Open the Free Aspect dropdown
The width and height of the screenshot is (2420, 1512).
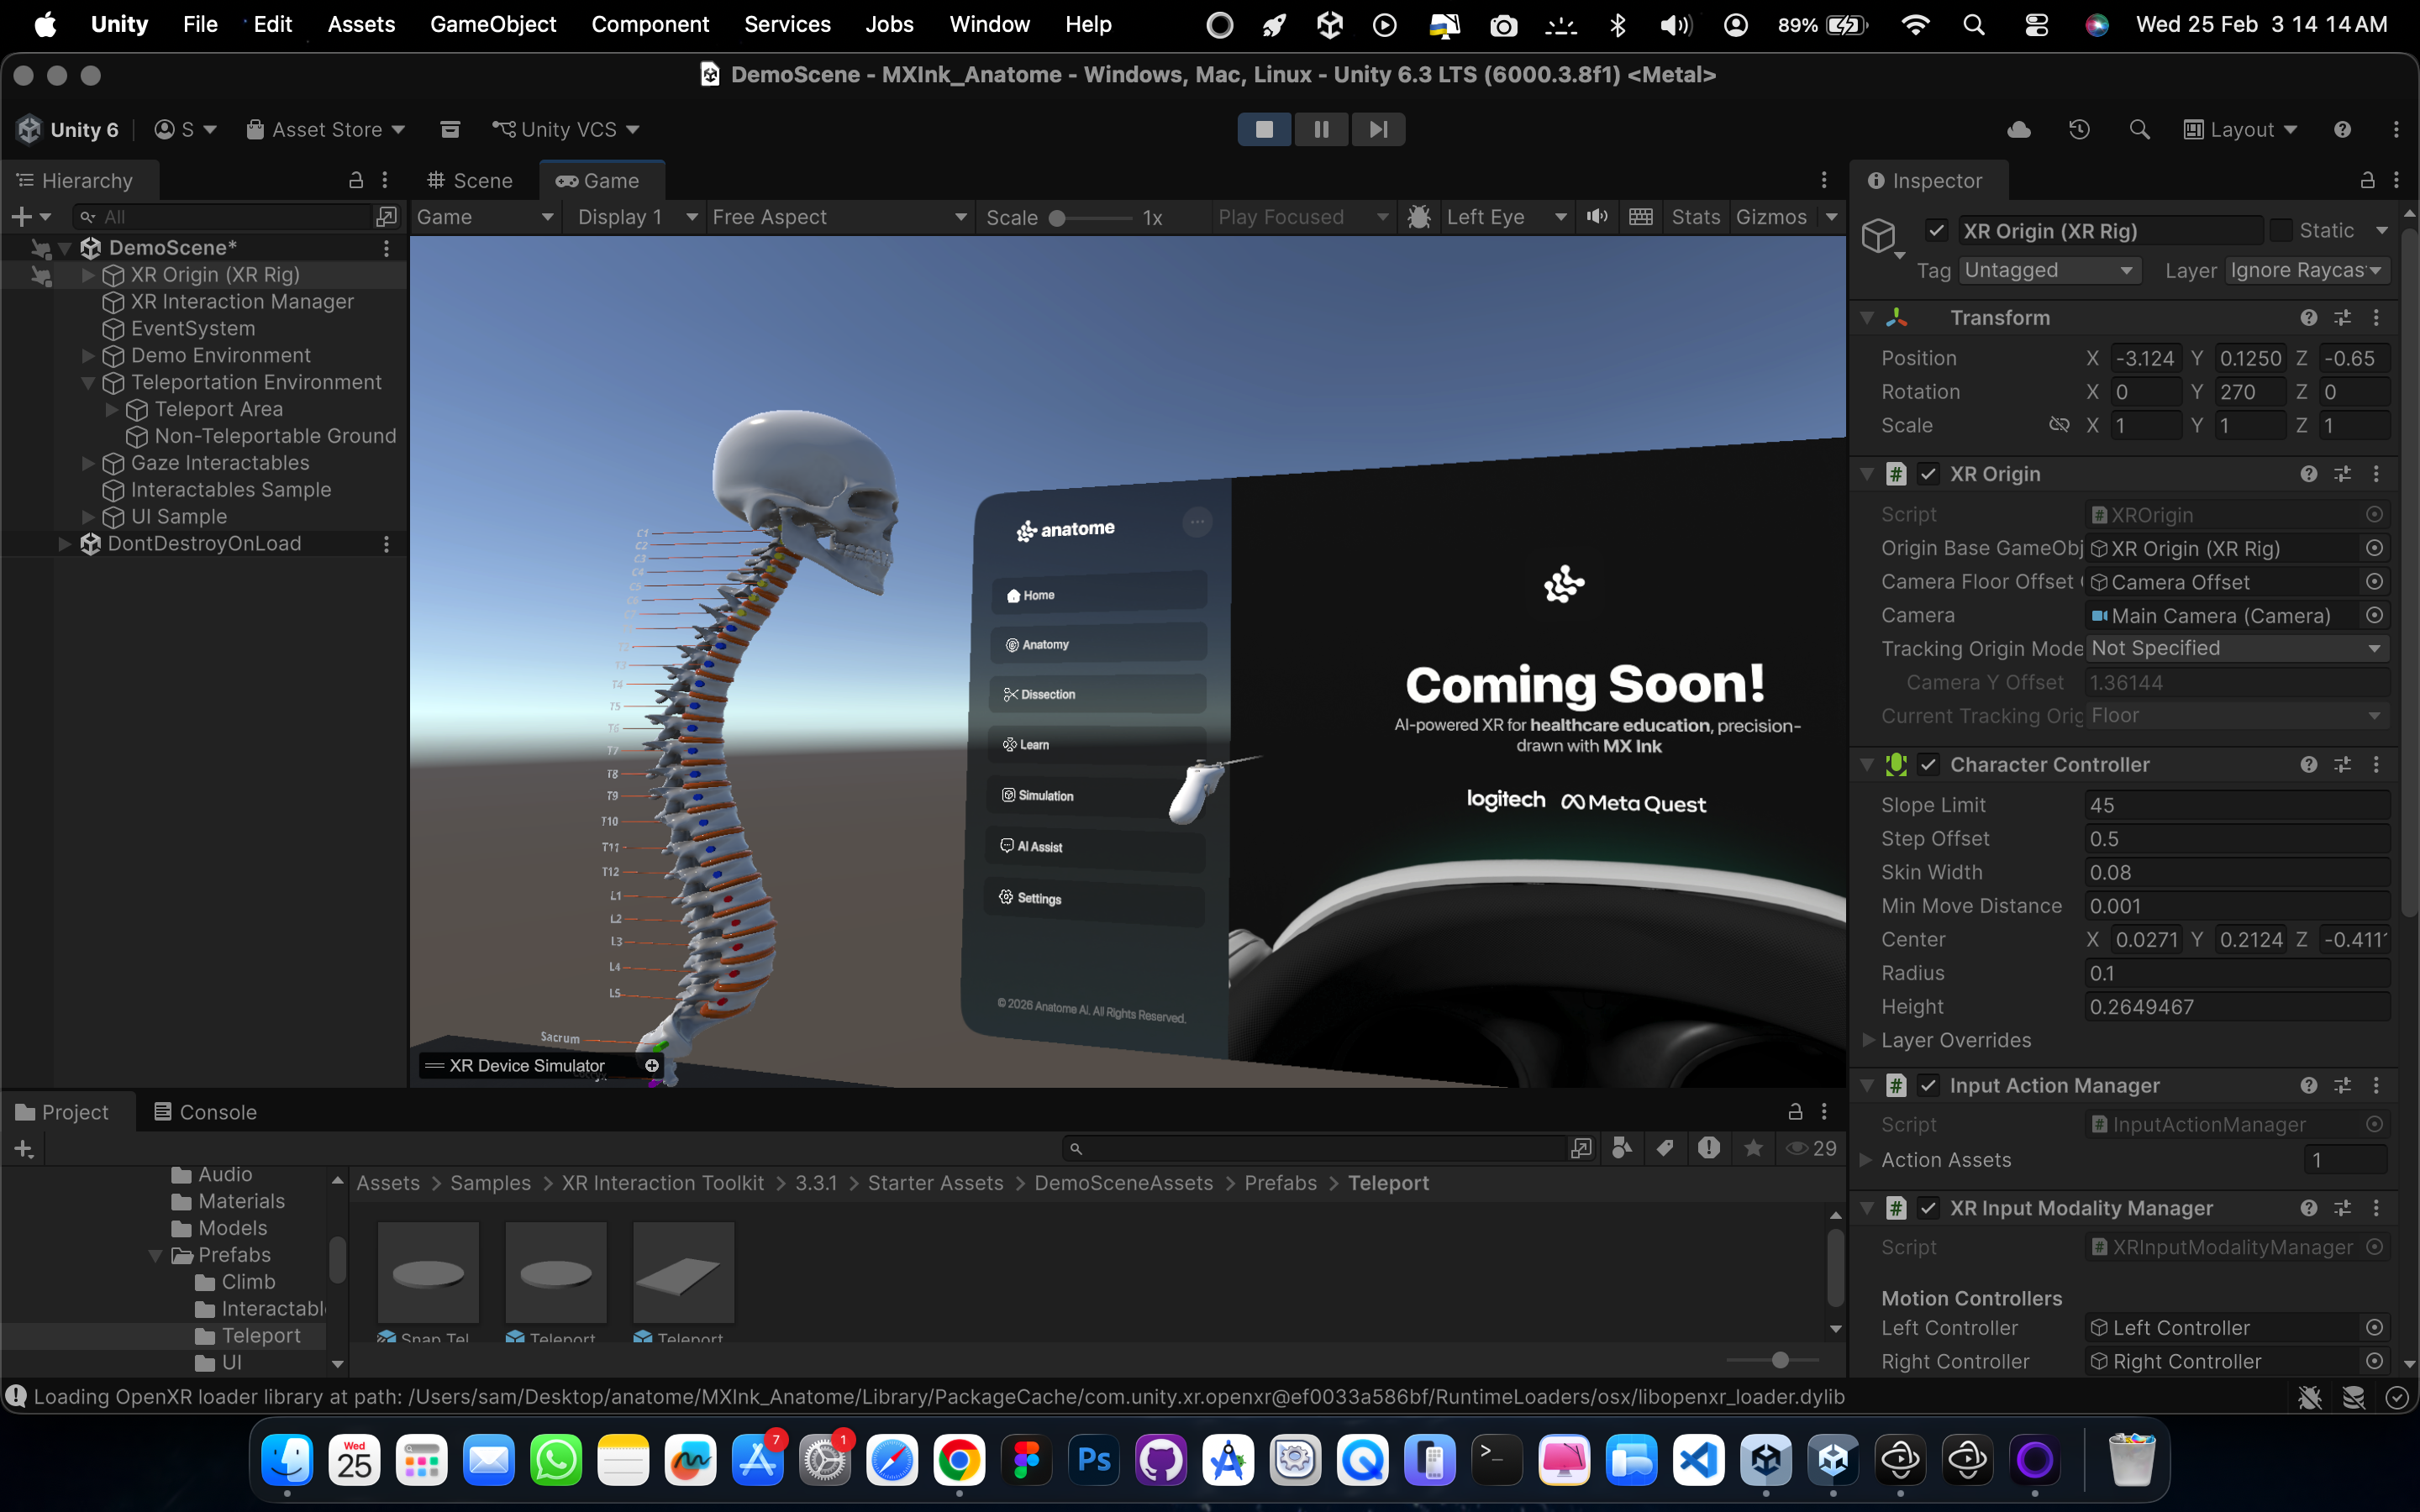point(838,217)
